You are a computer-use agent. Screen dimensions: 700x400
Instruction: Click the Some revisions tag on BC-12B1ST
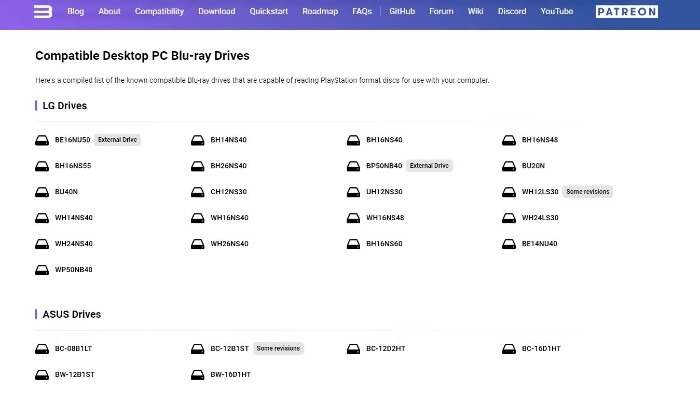(x=277, y=349)
